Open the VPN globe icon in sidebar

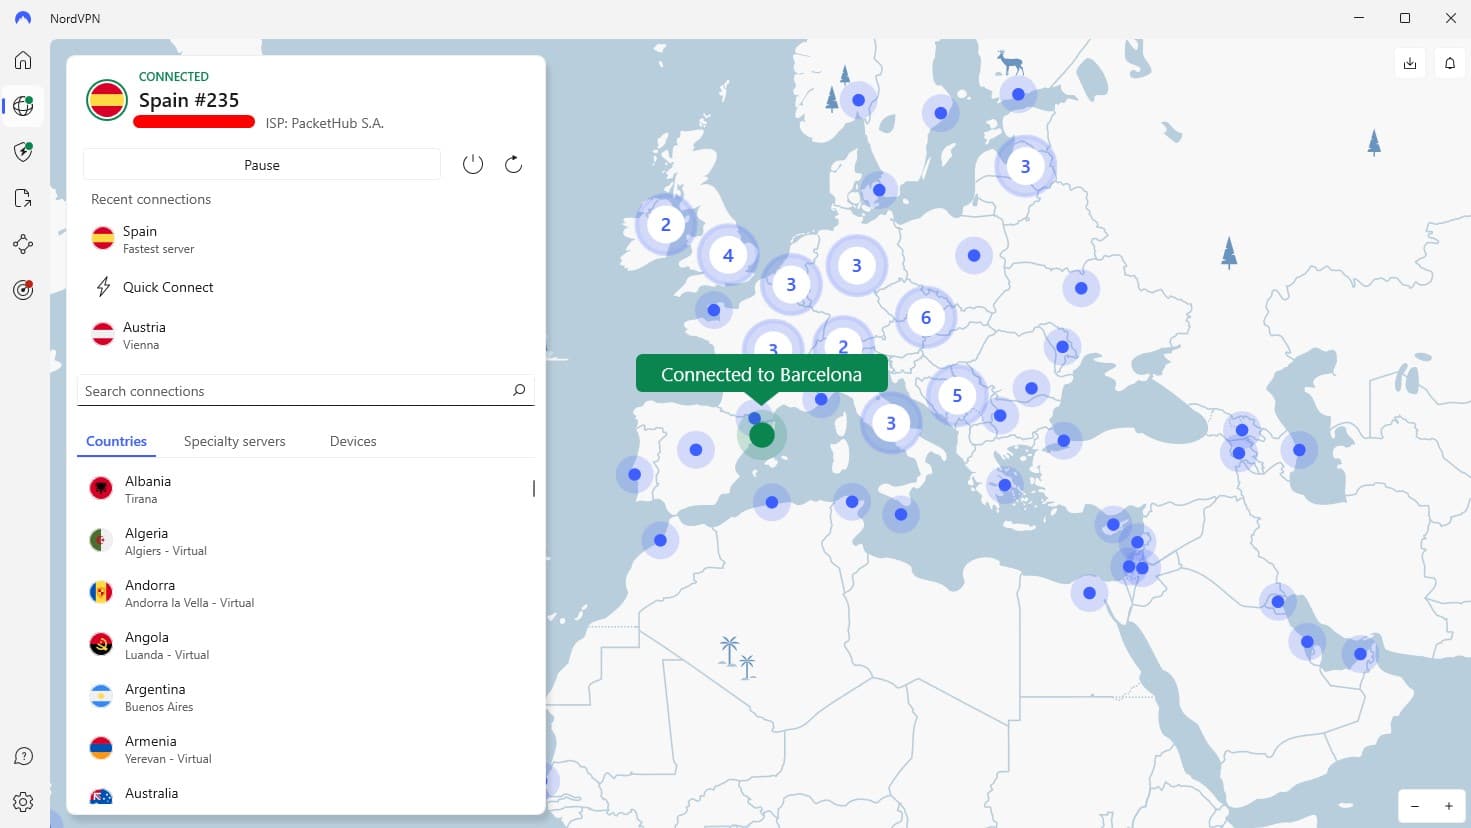[23, 106]
